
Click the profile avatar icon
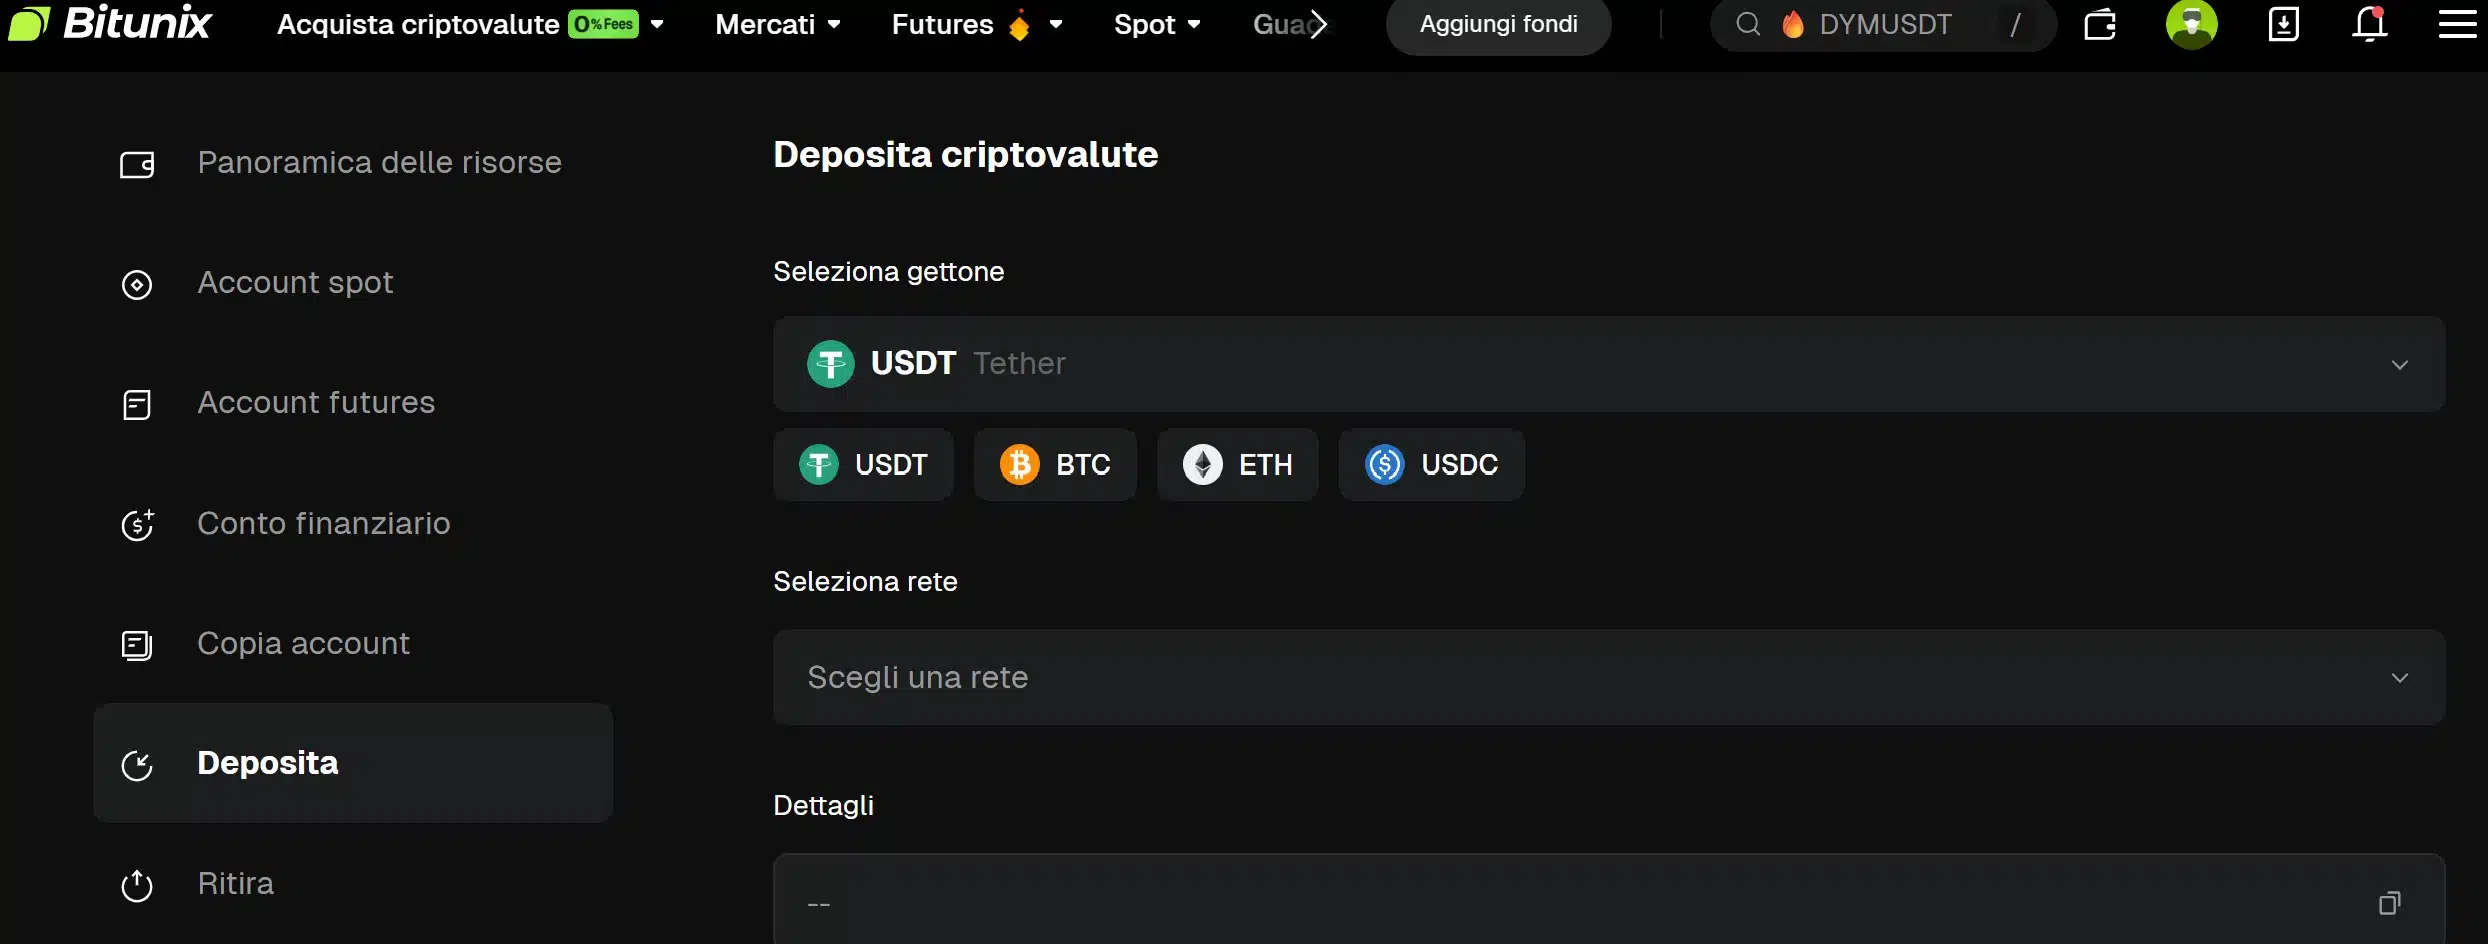click(2192, 24)
